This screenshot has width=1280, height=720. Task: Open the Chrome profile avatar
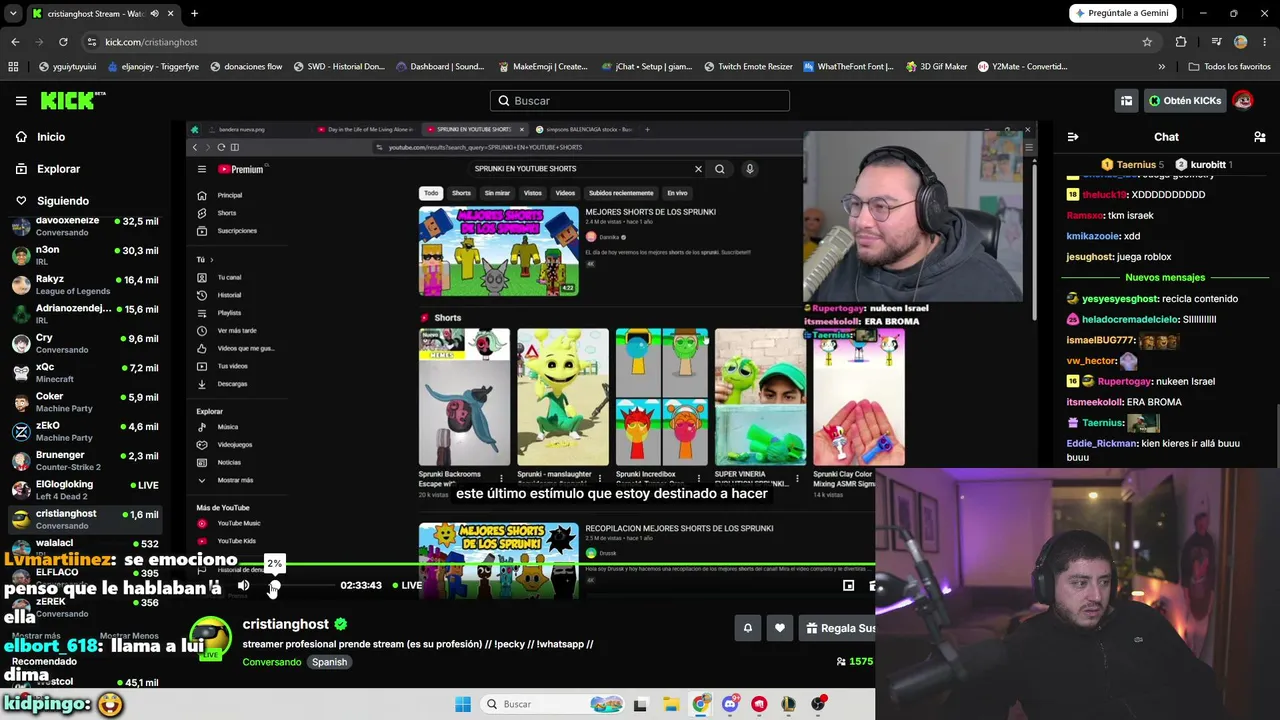tap(1241, 42)
